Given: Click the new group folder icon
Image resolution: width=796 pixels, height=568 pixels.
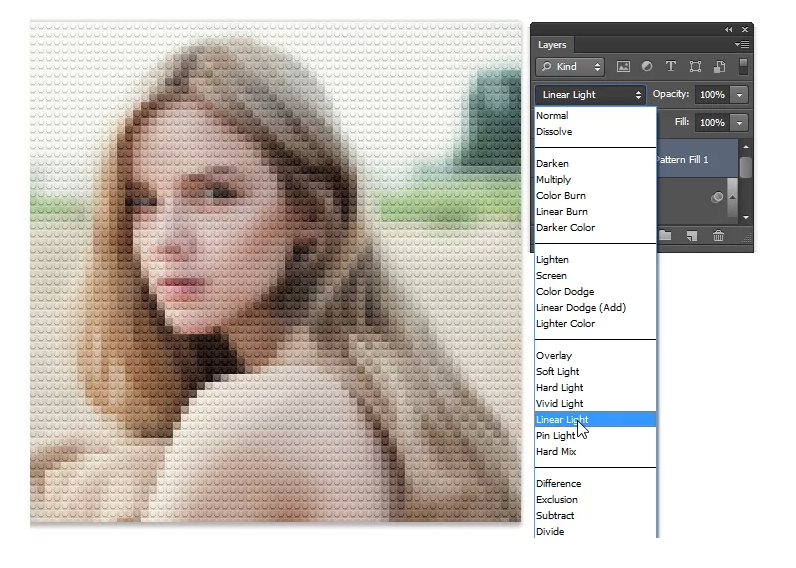Looking at the screenshot, I should [x=666, y=236].
